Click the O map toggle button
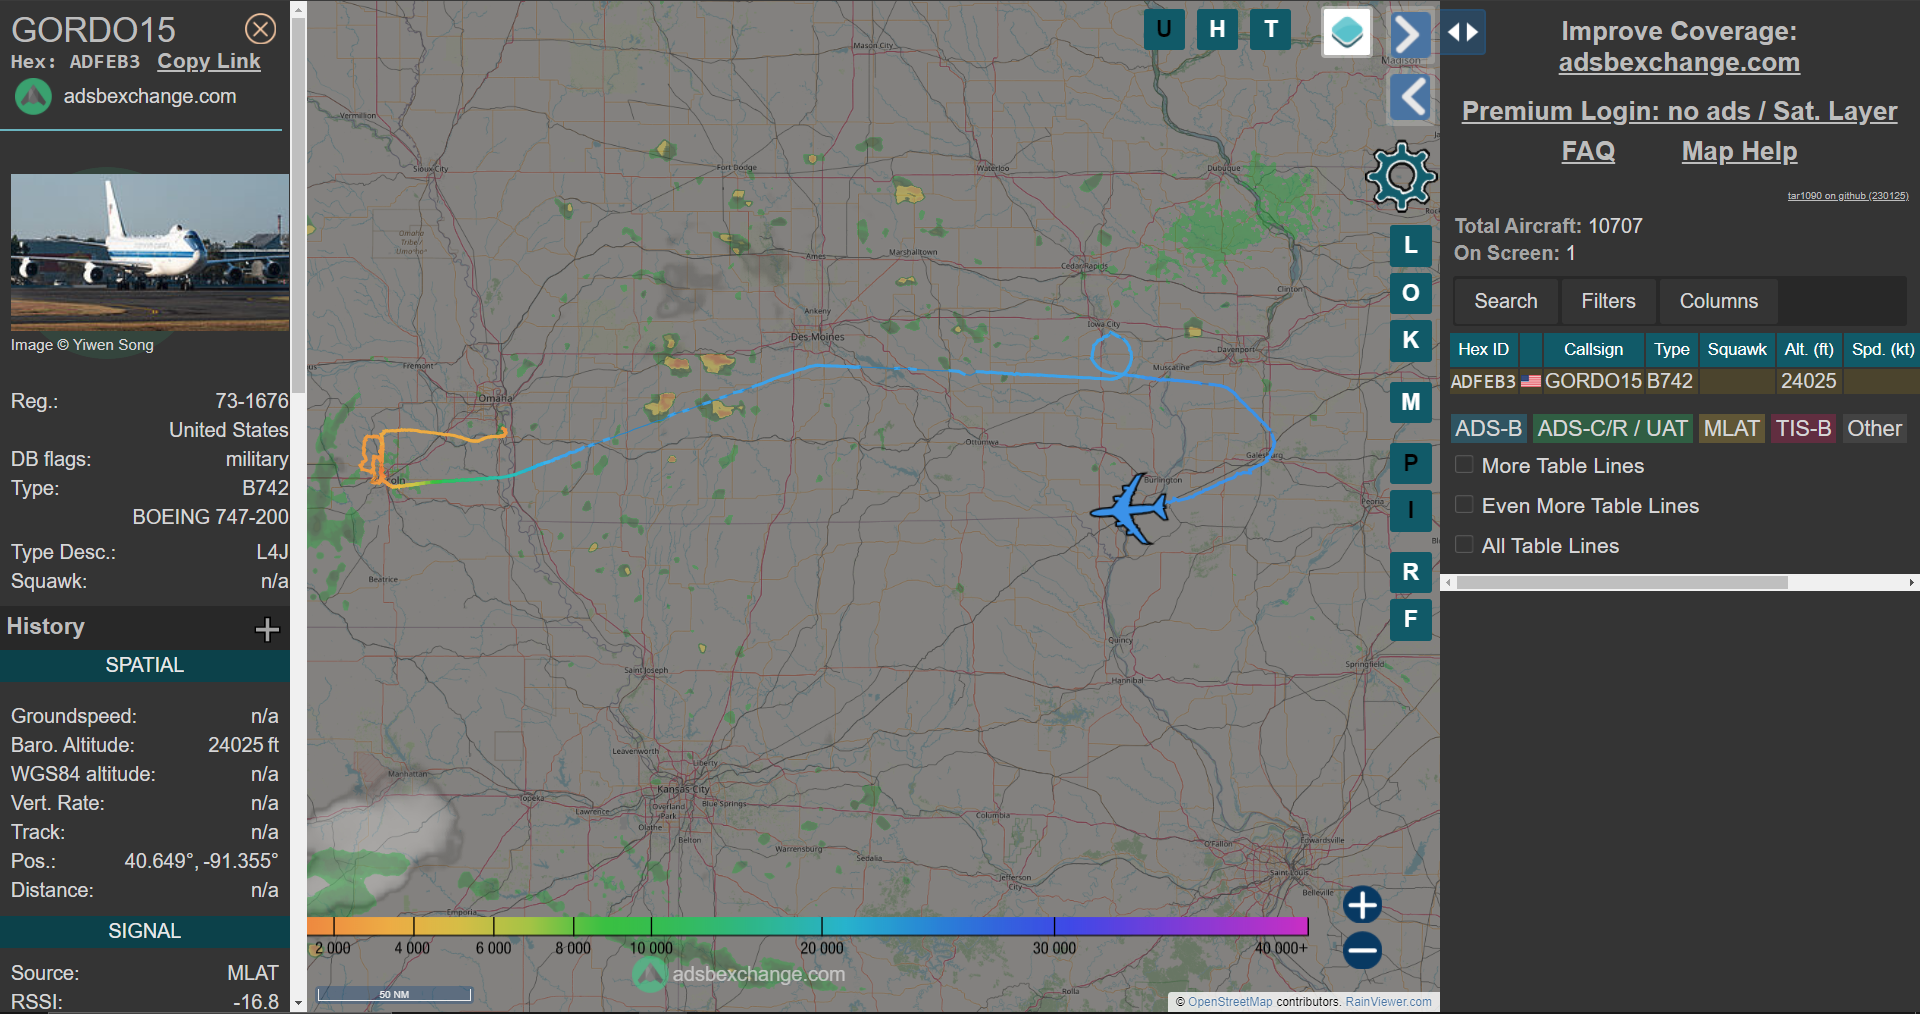1920x1014 pixels. 1411,293
